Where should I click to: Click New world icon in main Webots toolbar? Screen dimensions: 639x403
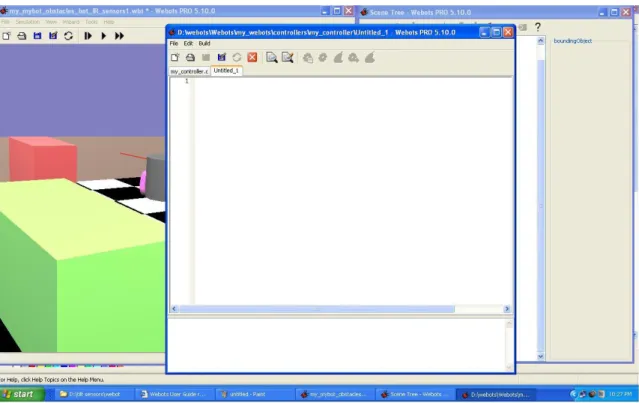click(6, 36)
